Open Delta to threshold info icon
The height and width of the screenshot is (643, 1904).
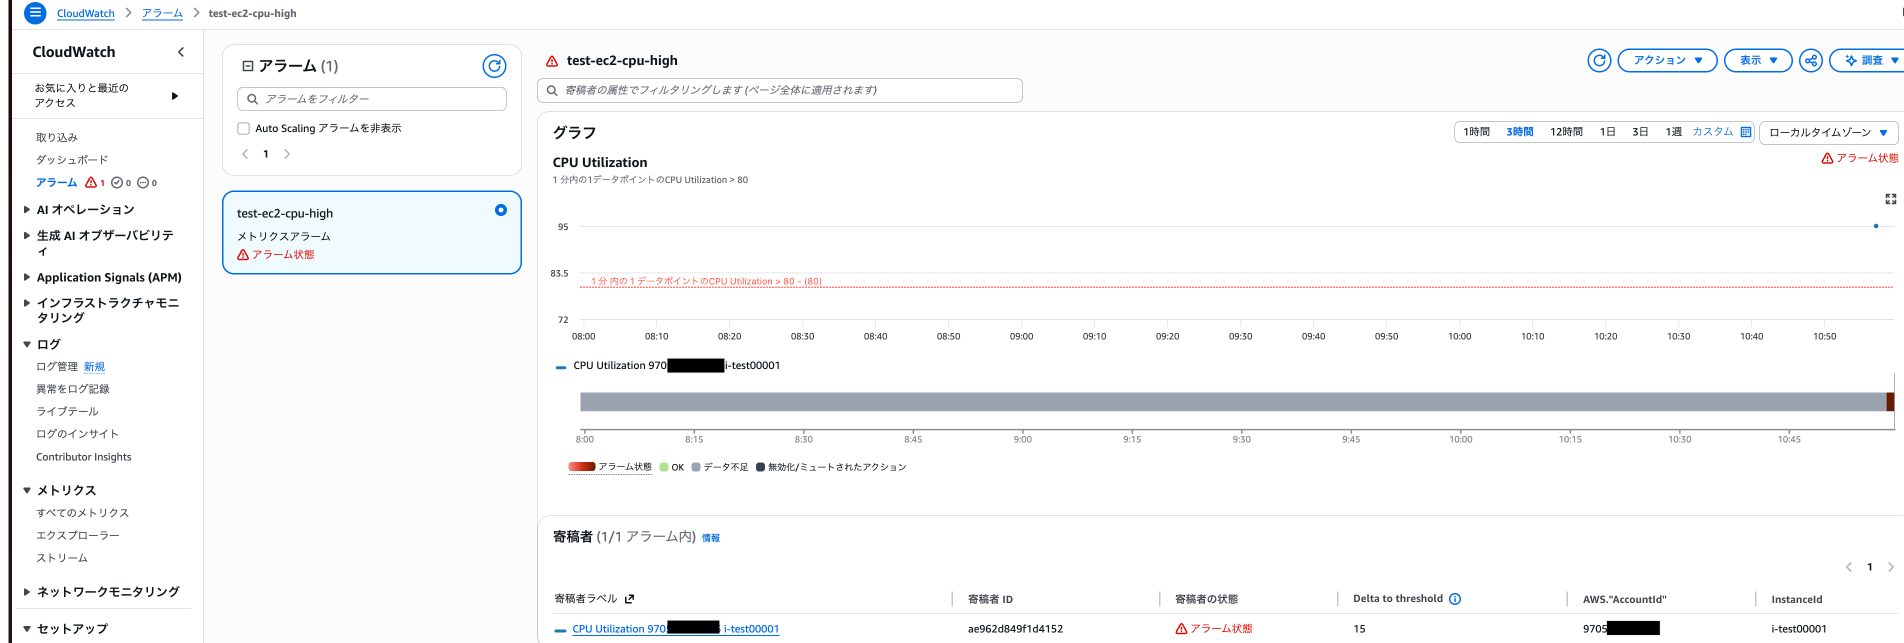[1455, 599]
